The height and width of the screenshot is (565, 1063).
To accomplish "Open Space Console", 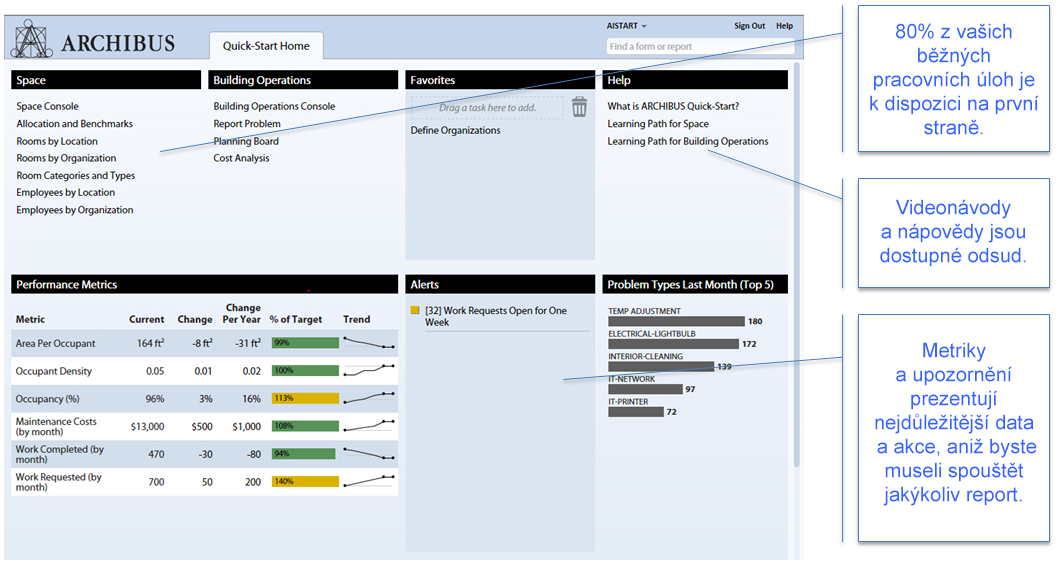I will coord(47,106).
